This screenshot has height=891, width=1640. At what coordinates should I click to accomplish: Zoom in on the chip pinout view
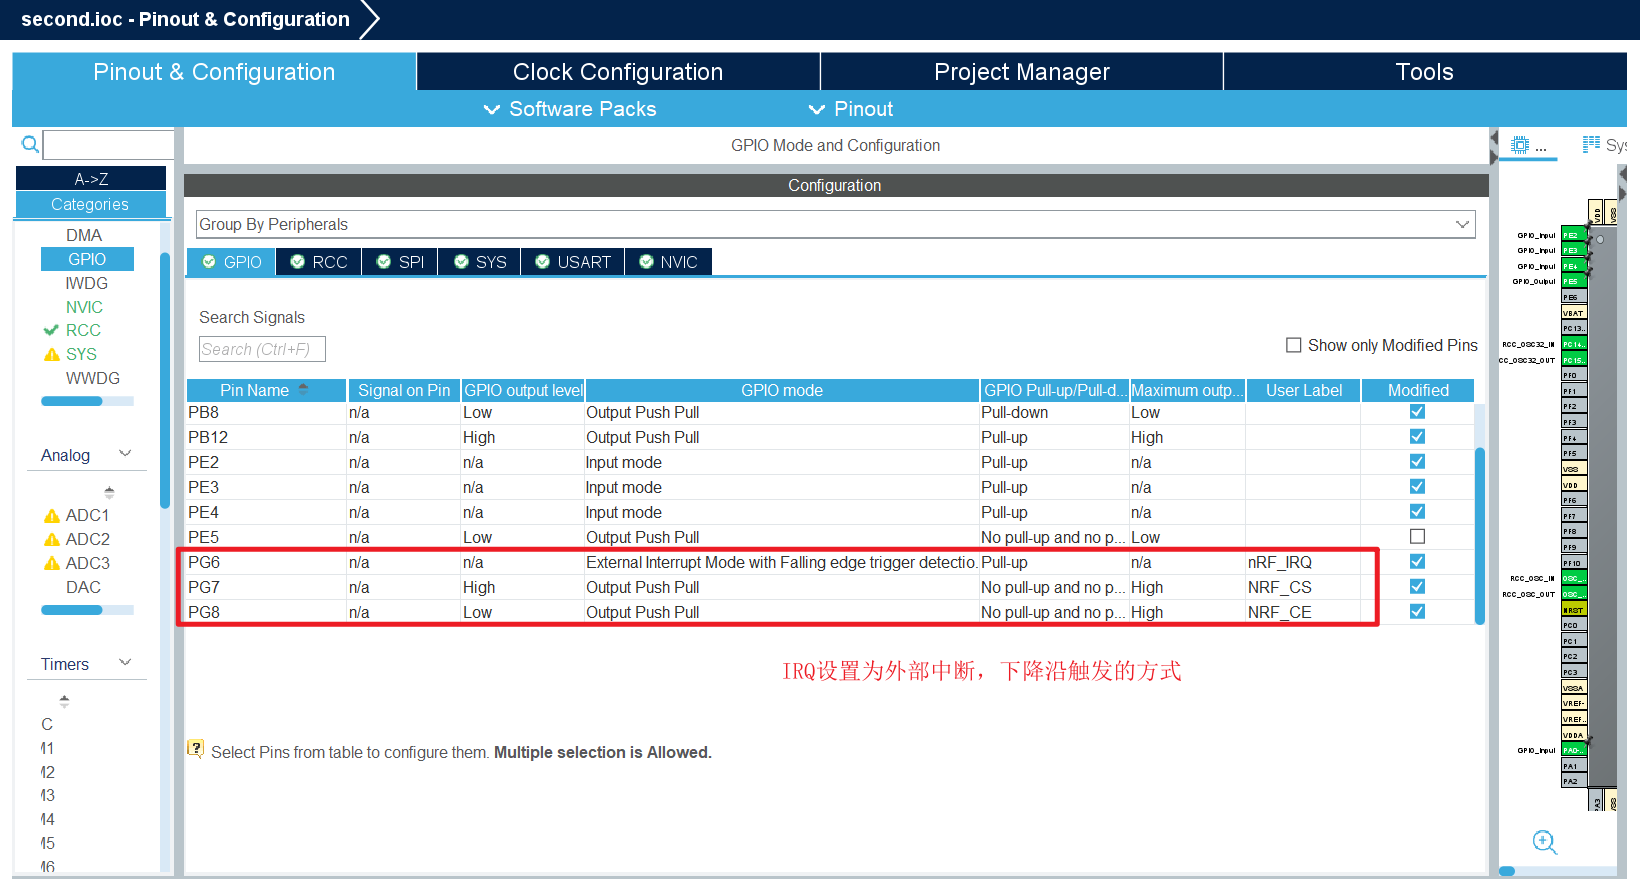(x=1544, y=842)
